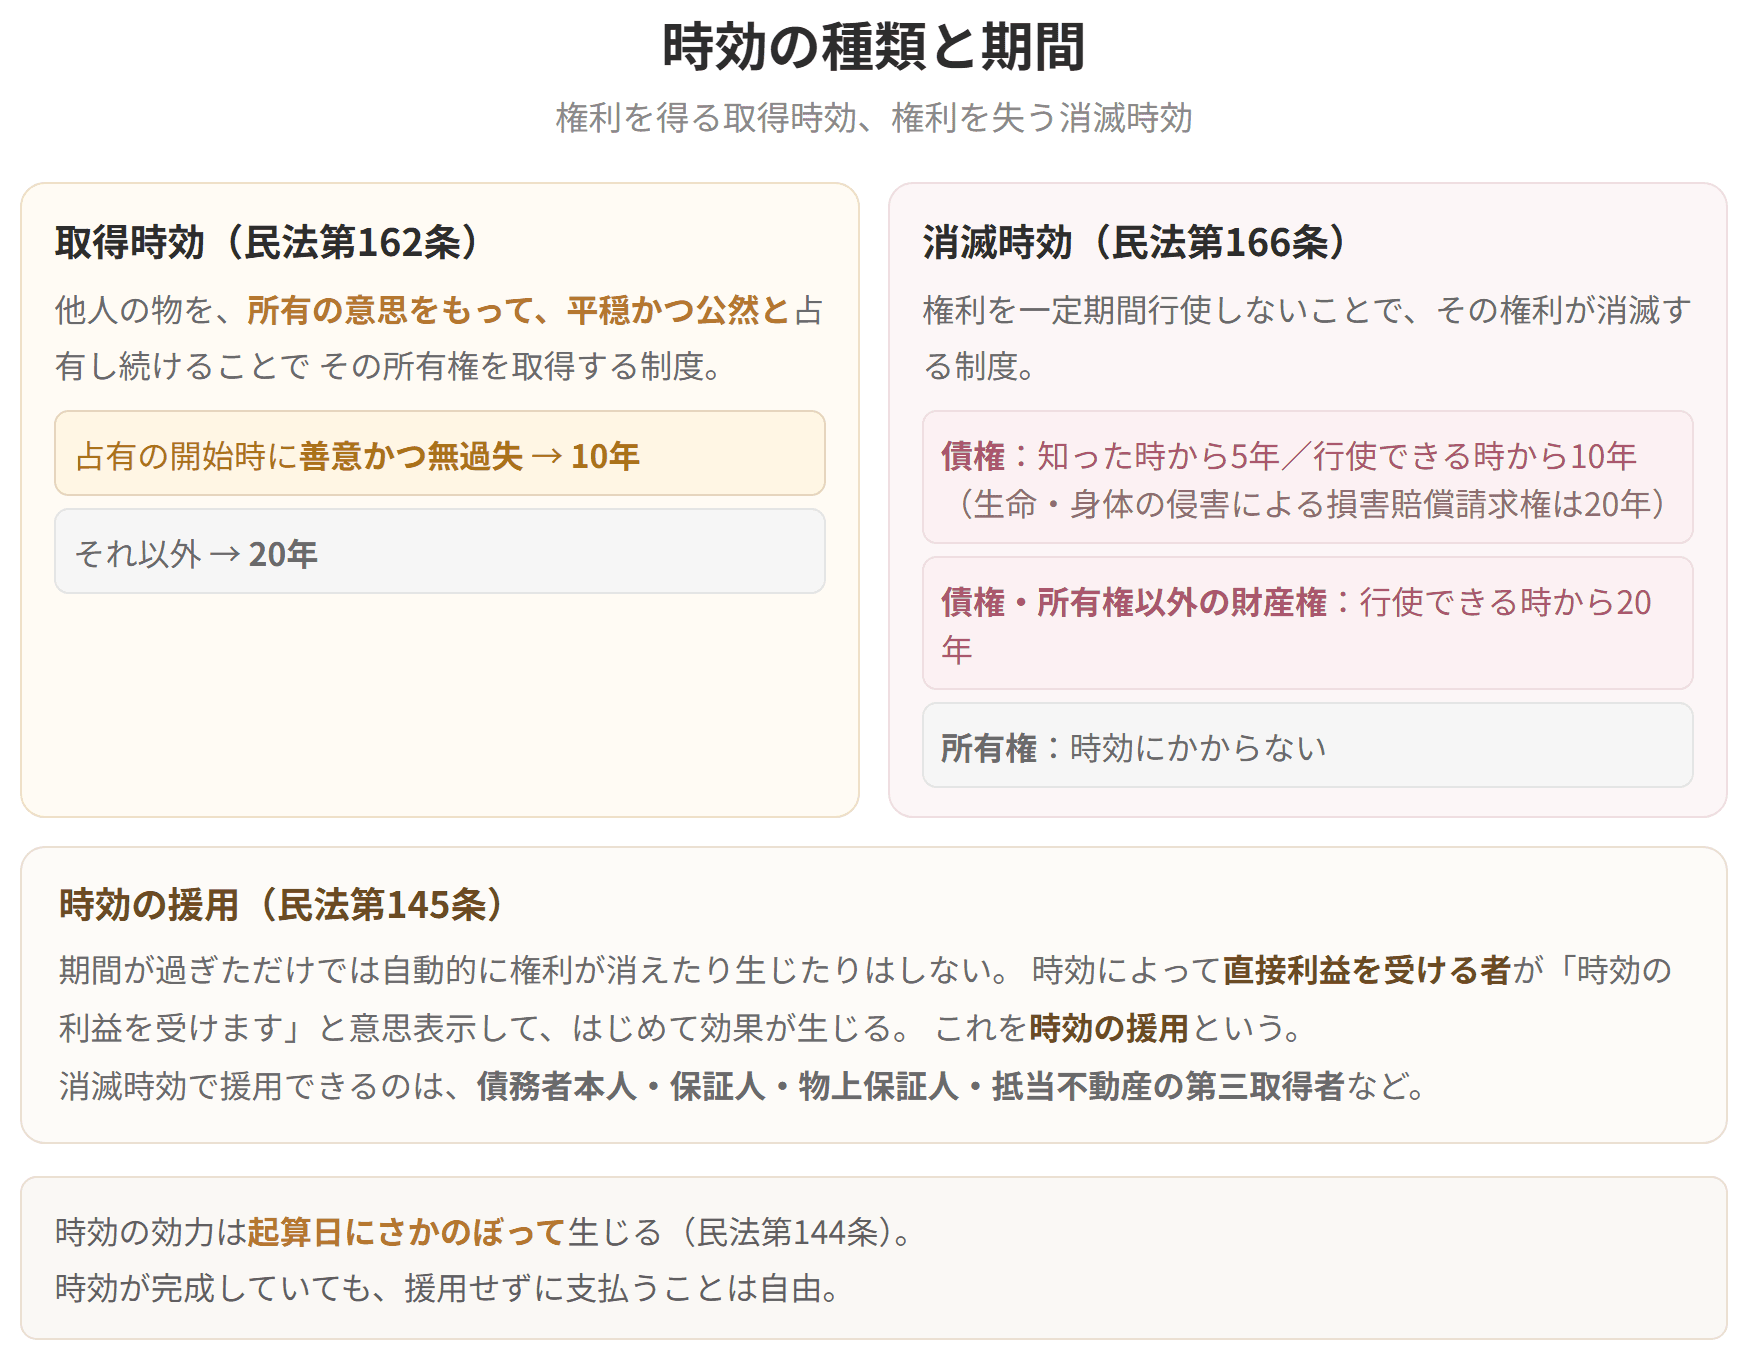Screen dimensions: 1748x1360
Task: Click the line 期間が過ぎただけでは自動的に権利が
Action: (x=865, y=971)
